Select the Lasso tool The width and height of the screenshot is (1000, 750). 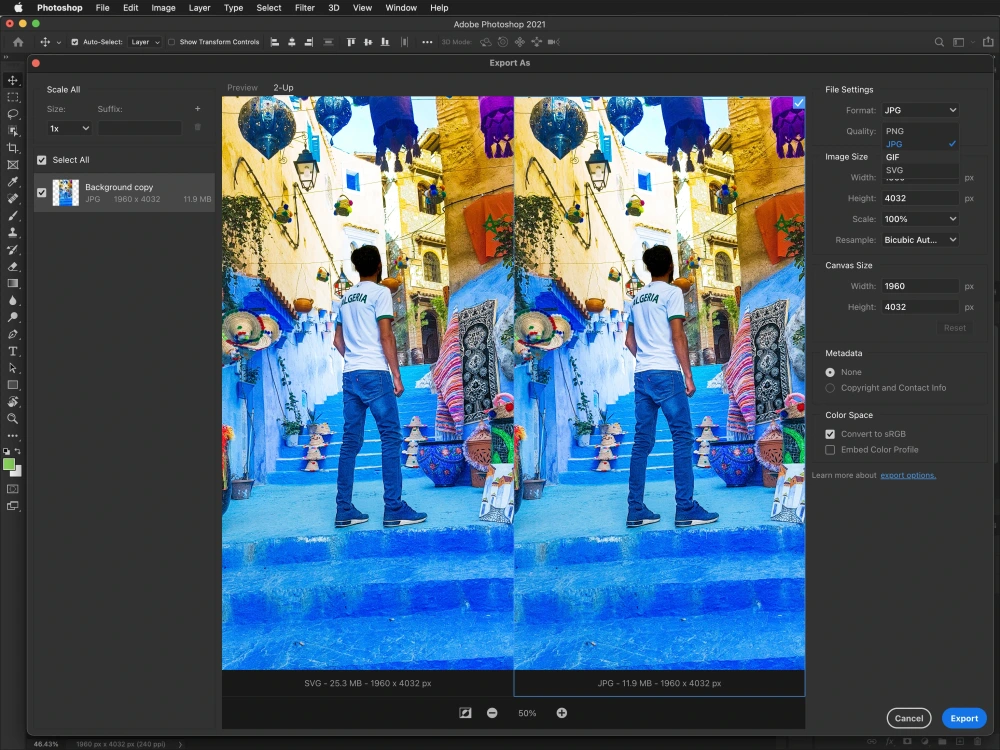click(x=13, y=114)
